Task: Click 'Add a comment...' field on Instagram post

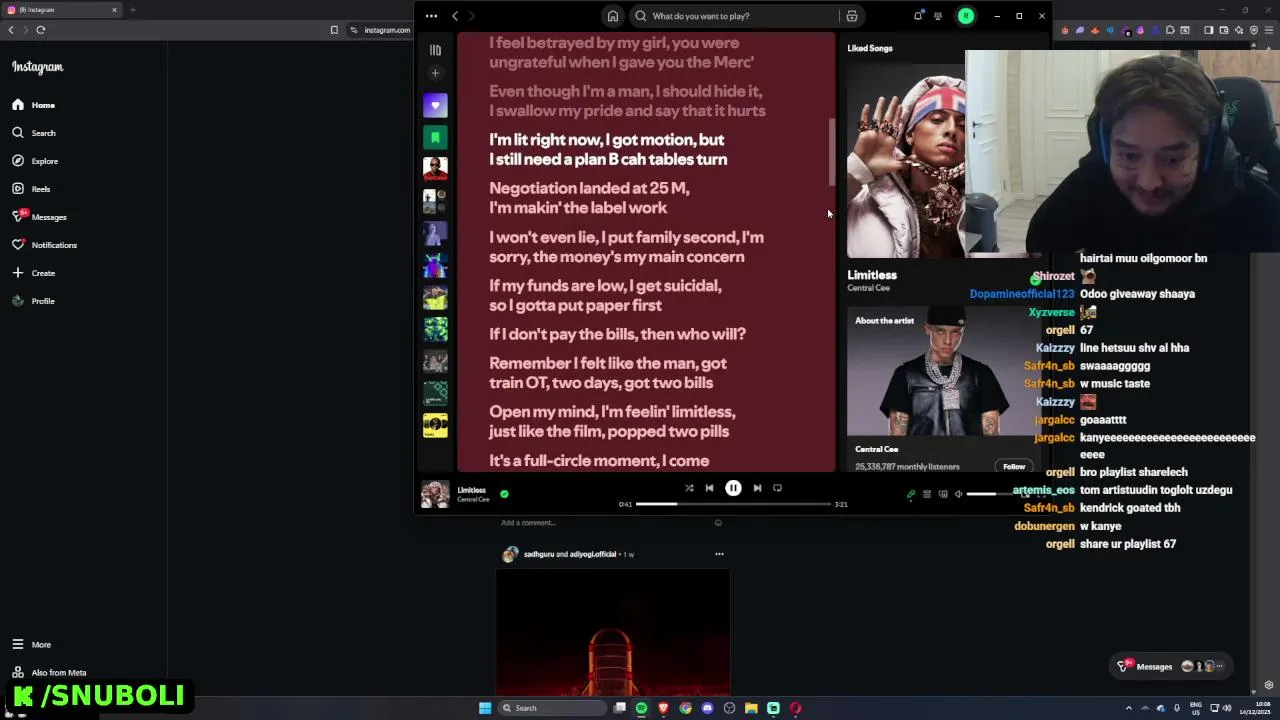Action: click(x=528, y=522)
